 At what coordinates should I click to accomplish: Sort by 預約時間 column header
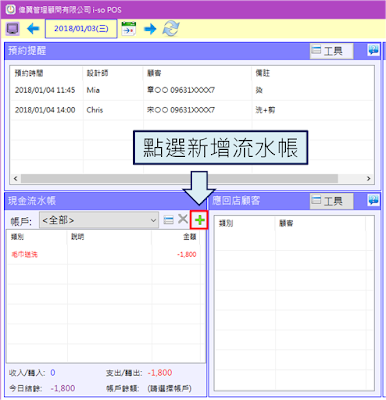click(x=29, y=73)
